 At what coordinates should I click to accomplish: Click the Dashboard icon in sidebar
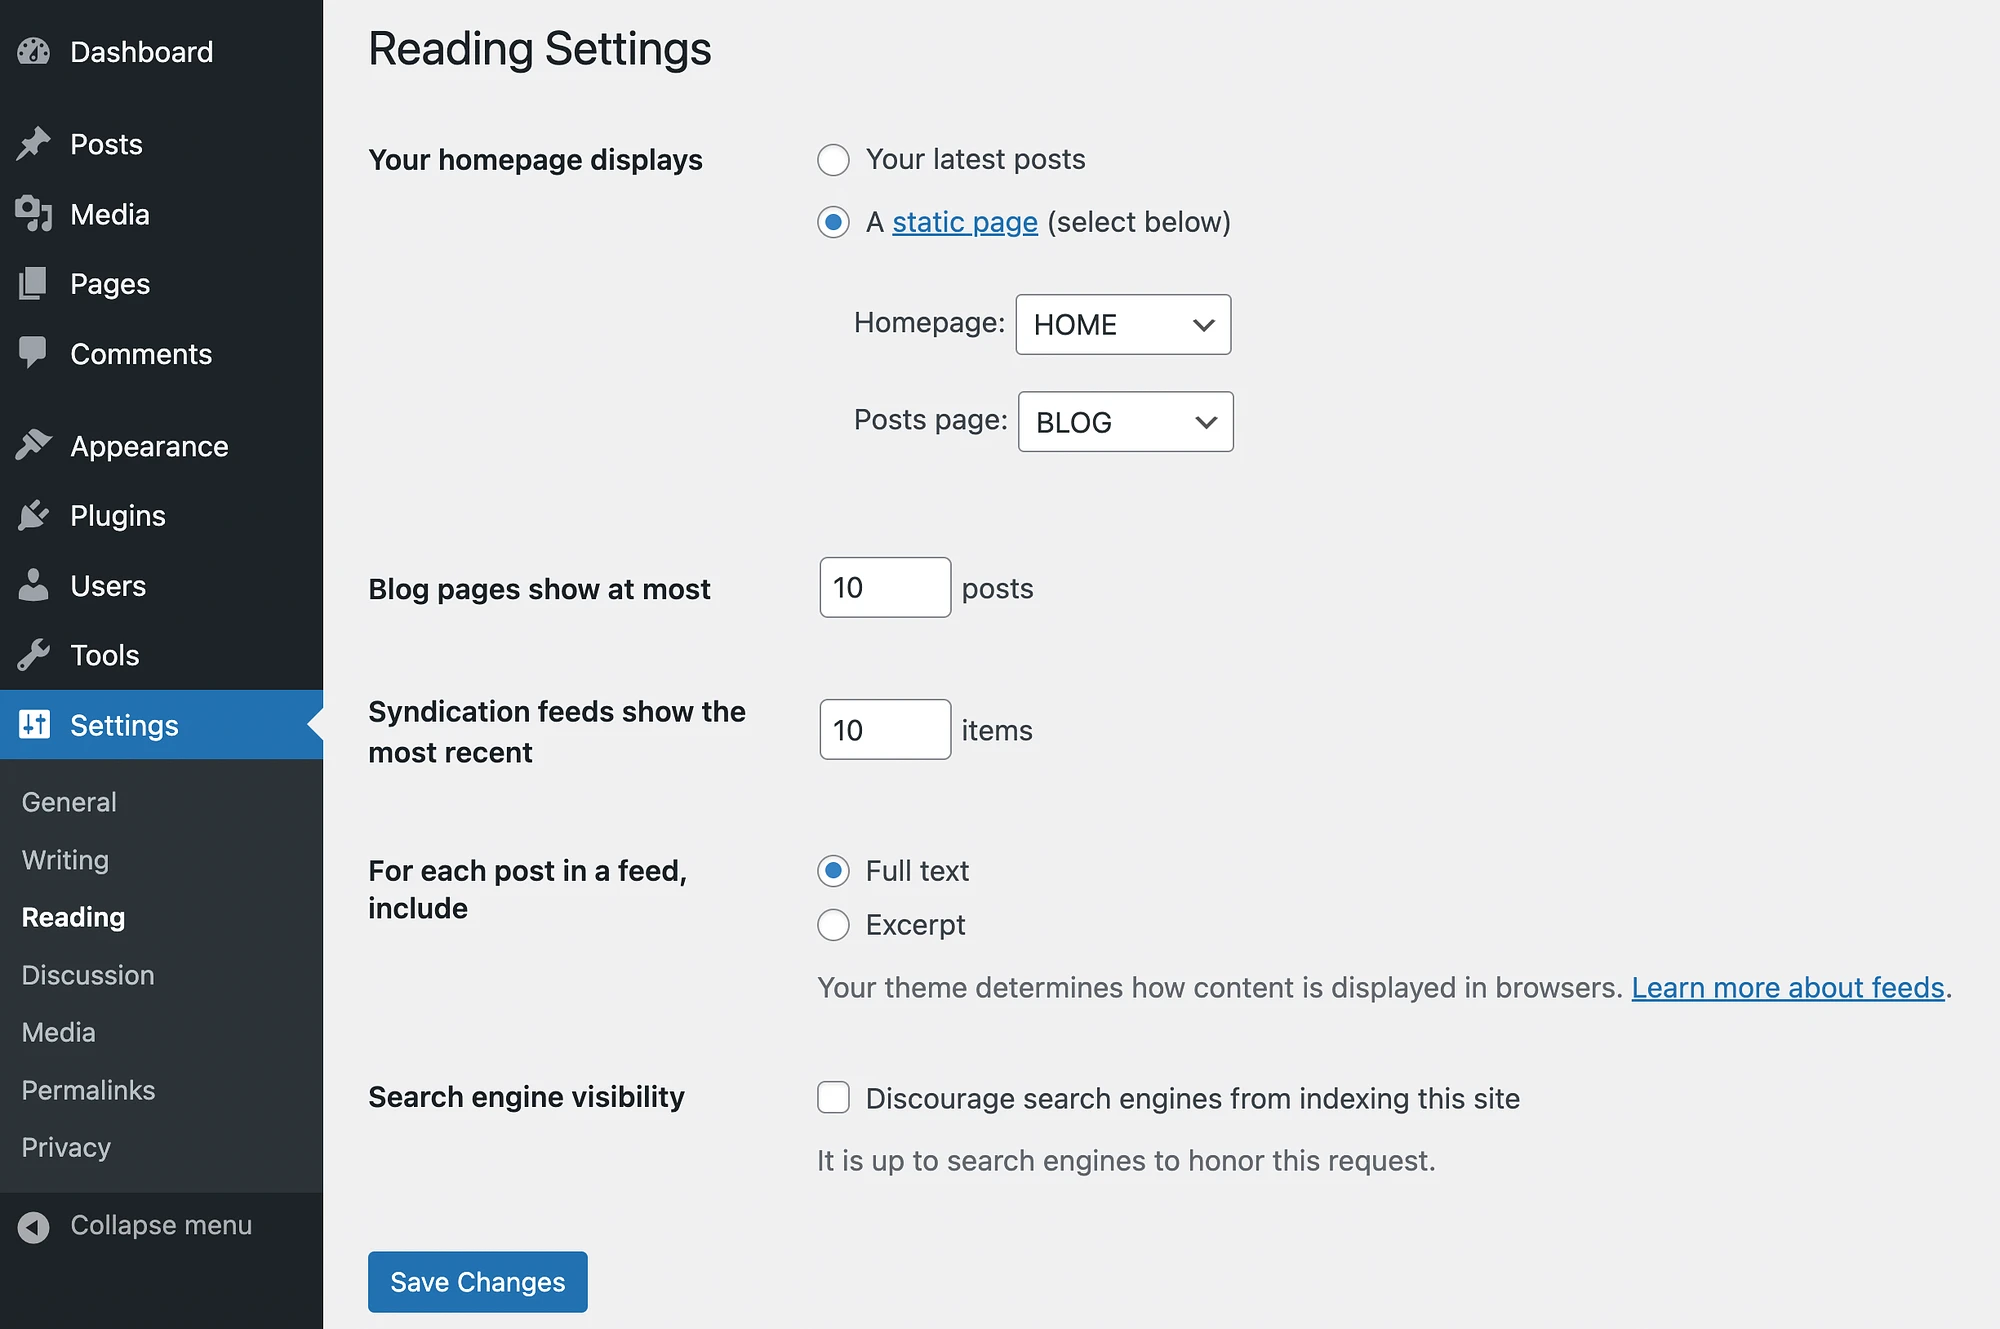[37, 50]
